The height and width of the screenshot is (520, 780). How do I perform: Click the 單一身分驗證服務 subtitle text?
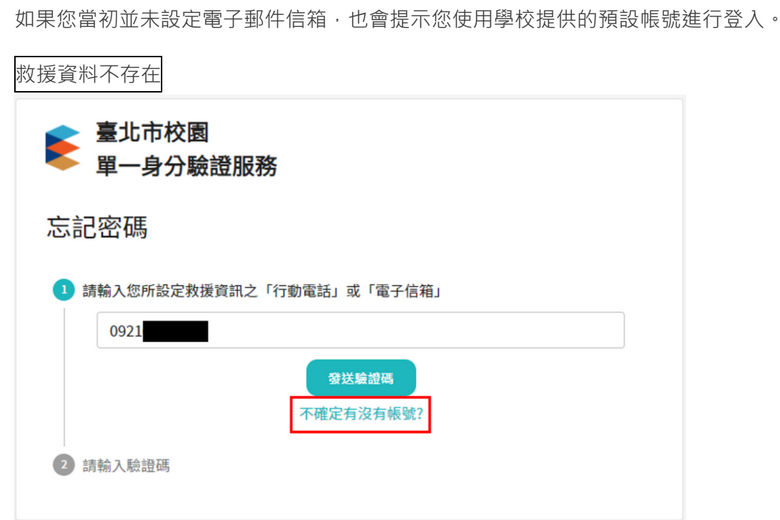coord(187,166)
